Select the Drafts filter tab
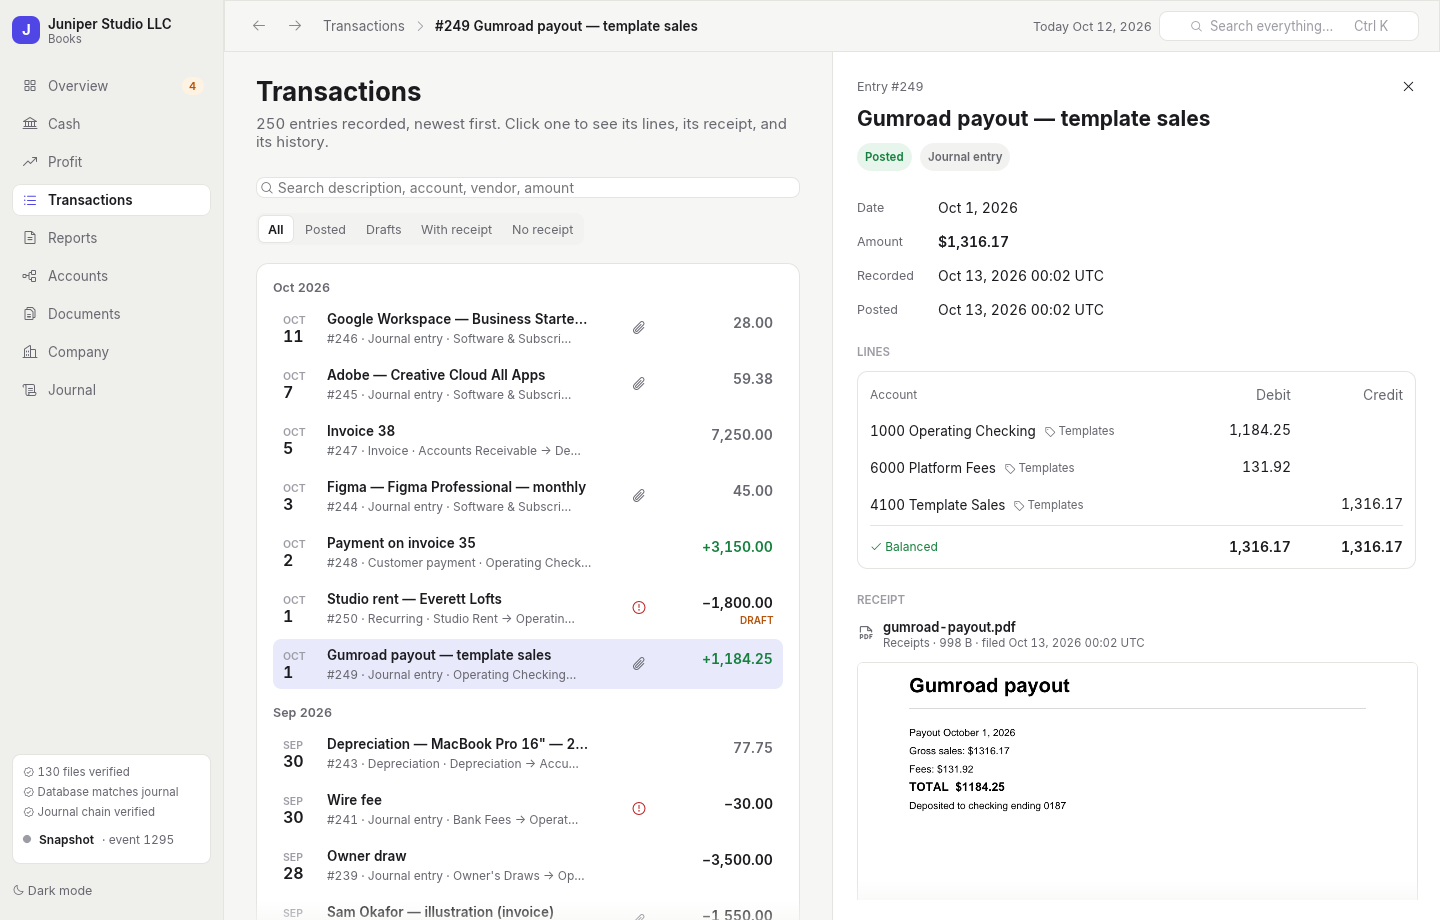This screenshot has width=1440, height=920. coord(384,230)
